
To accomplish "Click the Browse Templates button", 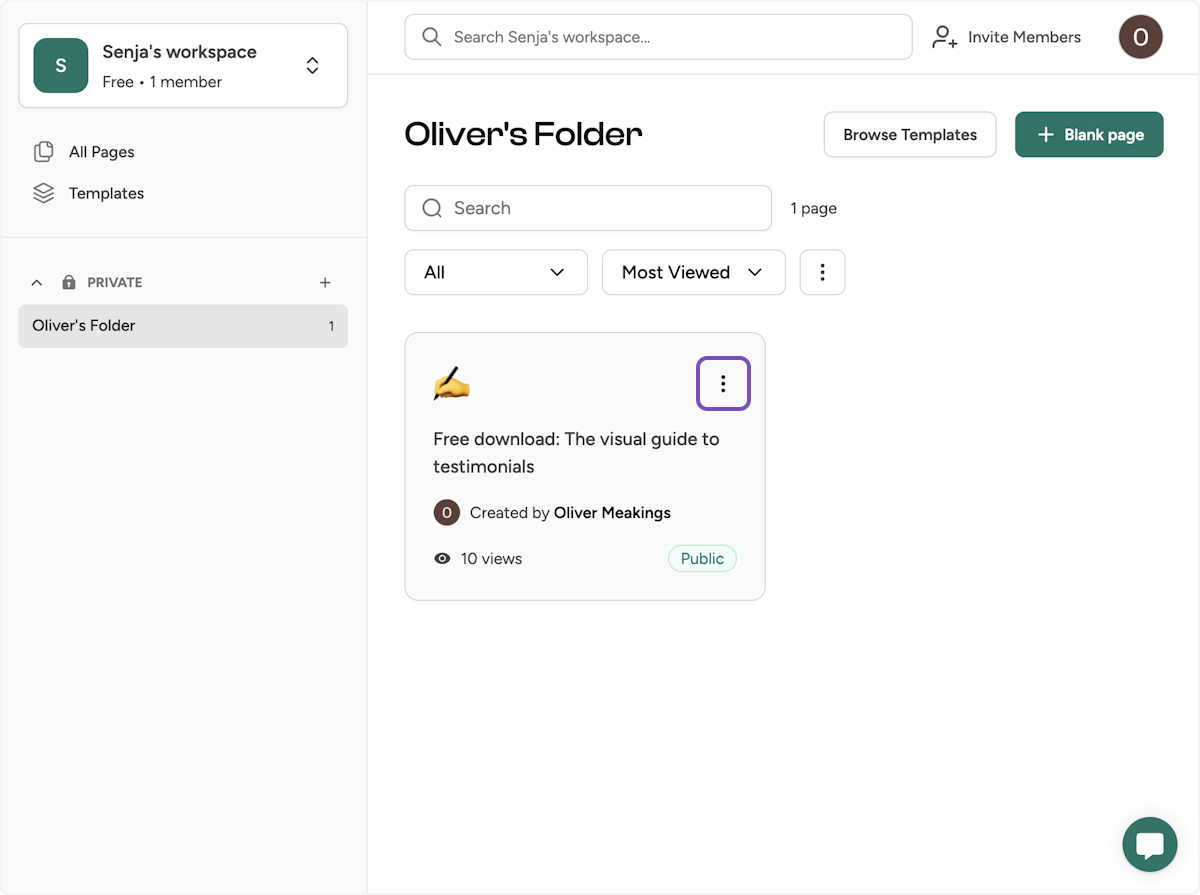I will coord(909,134).
